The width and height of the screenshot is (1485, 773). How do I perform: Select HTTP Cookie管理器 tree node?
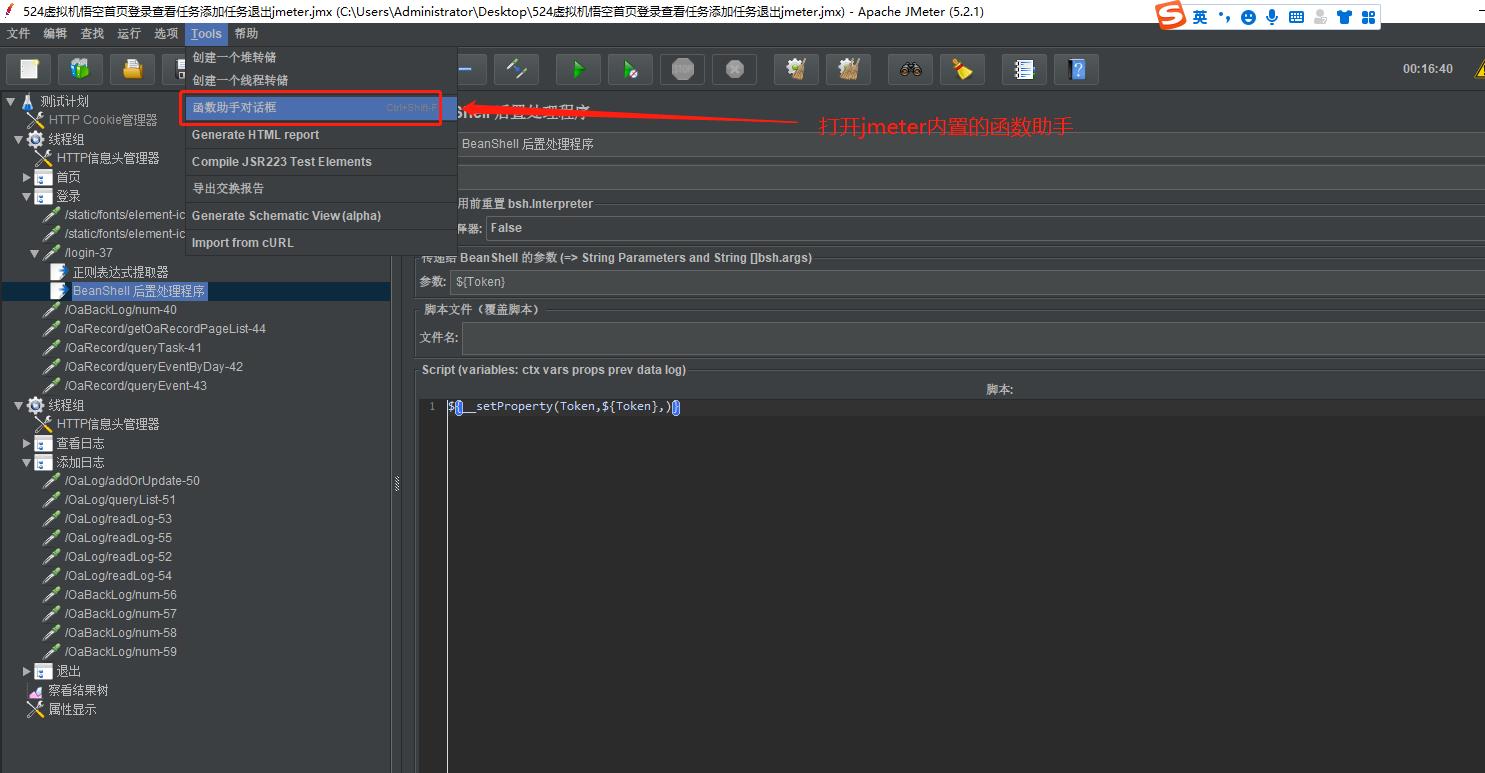click(103, 120)
